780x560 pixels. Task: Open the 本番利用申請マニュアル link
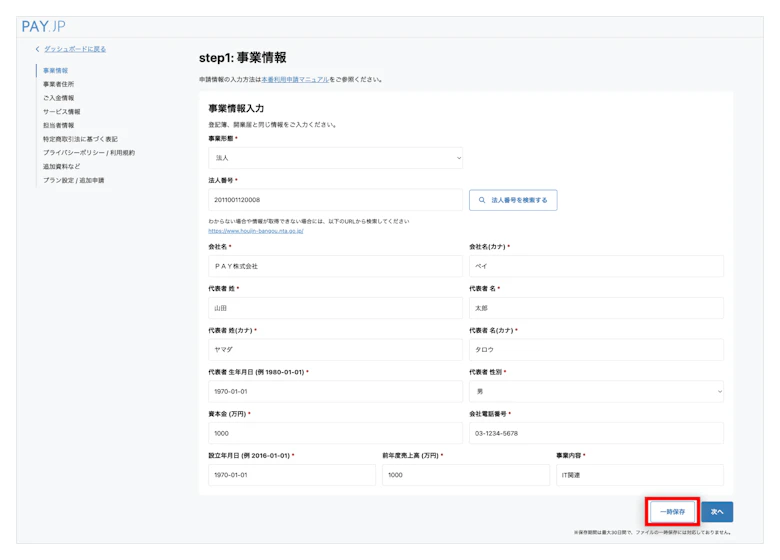click(295, 80)
